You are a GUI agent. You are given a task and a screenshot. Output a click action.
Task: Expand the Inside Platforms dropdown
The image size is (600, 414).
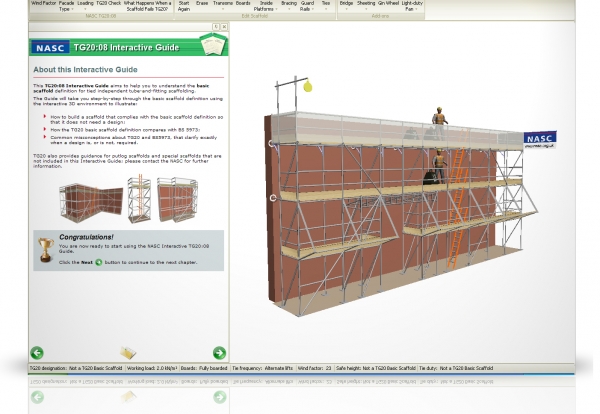click(266, 6)
